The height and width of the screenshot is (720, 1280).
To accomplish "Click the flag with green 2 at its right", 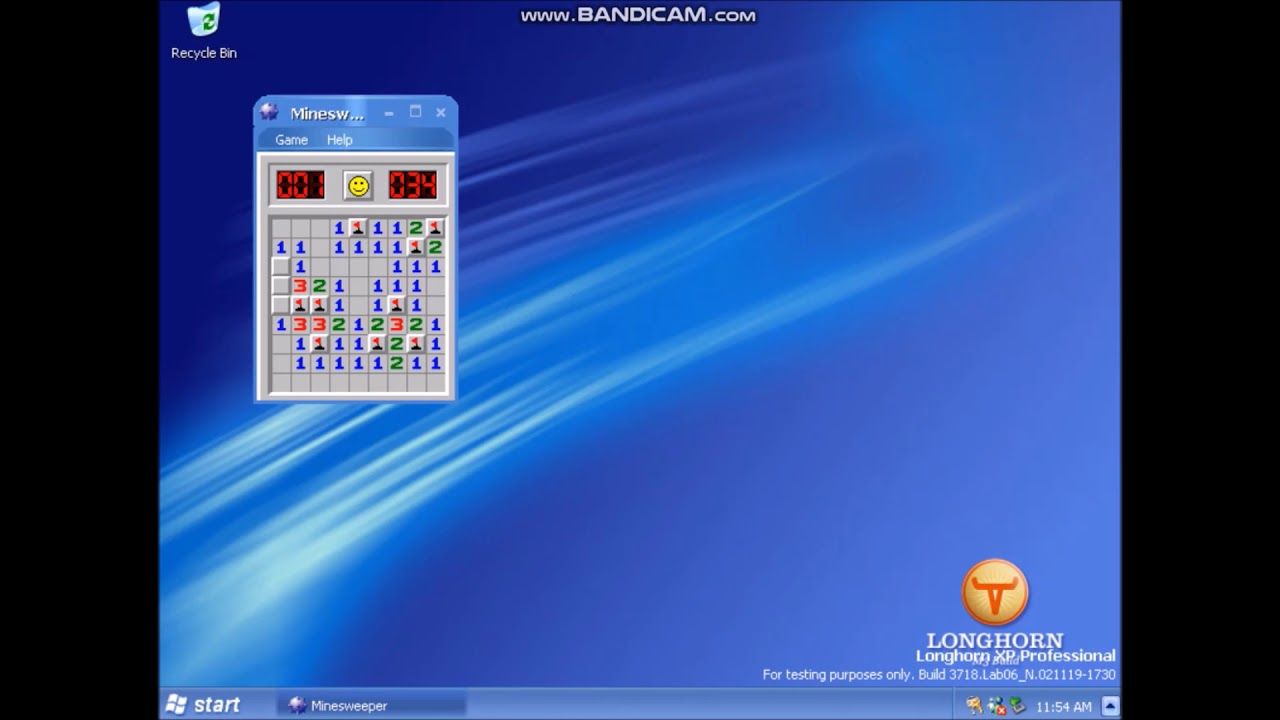I will (x=377, y=344).
